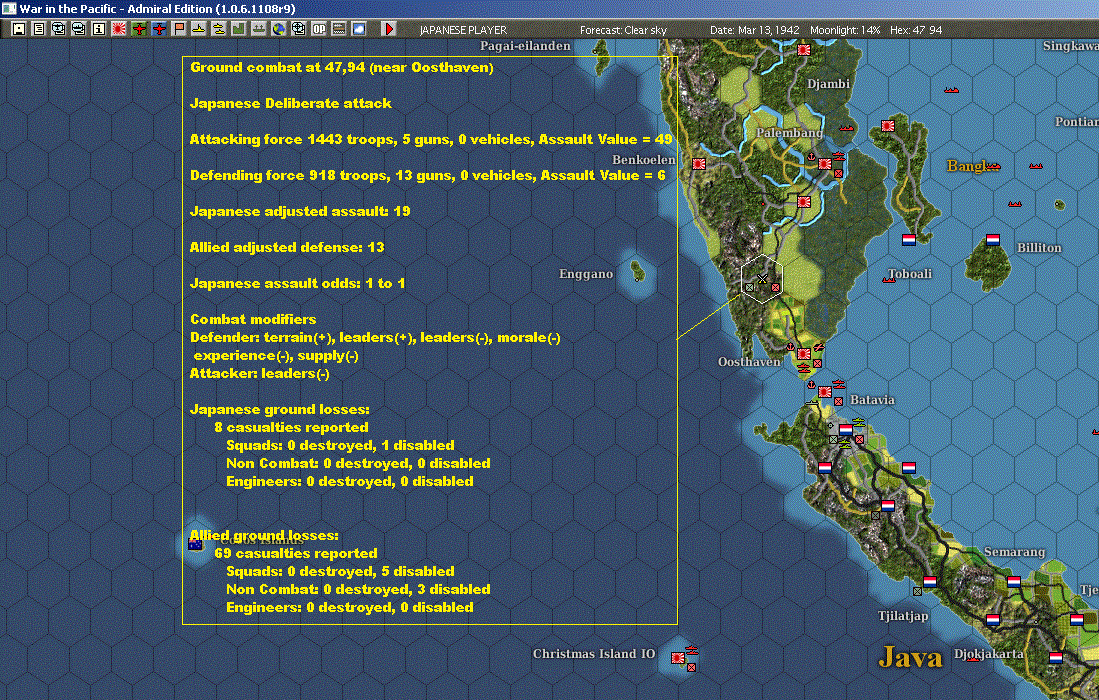Click the red play arrow to continue

[388, 29]
